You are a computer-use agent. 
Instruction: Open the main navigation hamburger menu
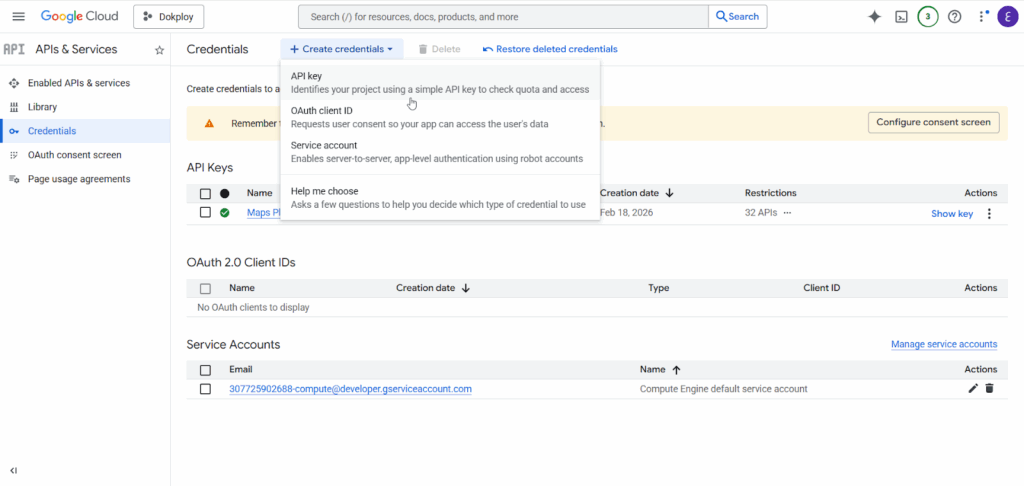coord(18,16)
